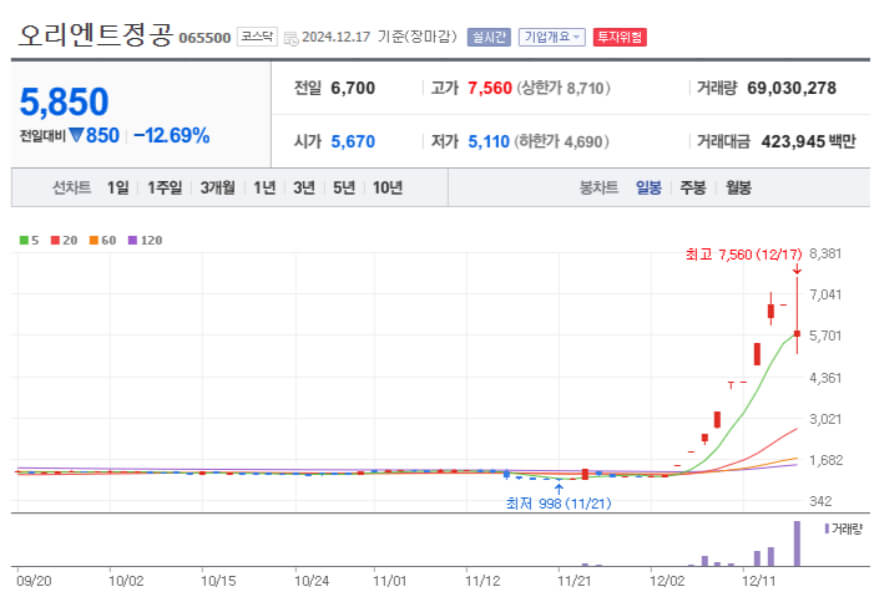Screen dimensions: 880x600
Task: Open the 기업개요 dropdown
Action: click(552, 37)
